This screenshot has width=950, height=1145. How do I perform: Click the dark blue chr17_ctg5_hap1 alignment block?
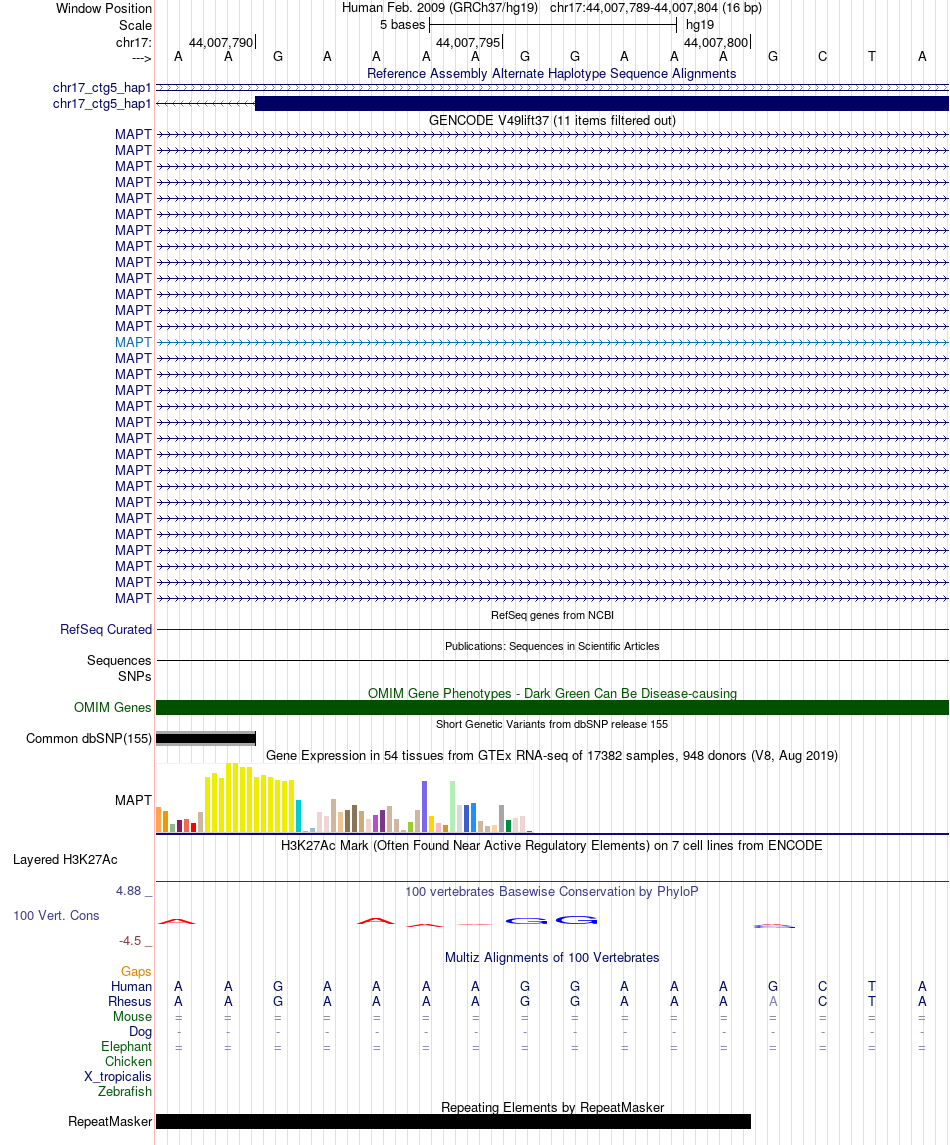click(x=602, y=104)
